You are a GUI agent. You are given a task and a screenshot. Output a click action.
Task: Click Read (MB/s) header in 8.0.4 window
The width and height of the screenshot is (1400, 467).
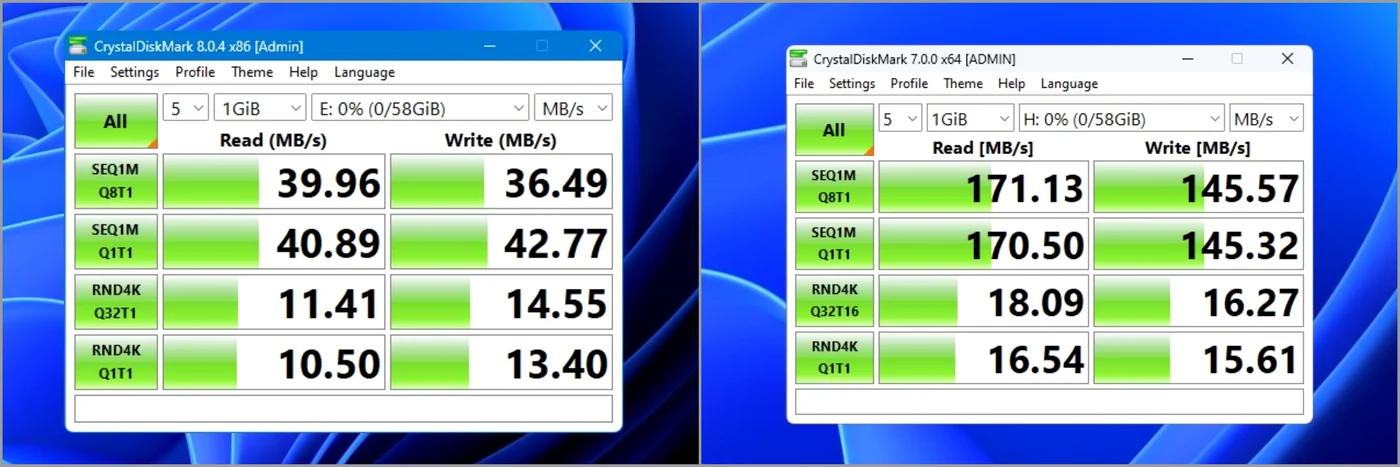273,139
